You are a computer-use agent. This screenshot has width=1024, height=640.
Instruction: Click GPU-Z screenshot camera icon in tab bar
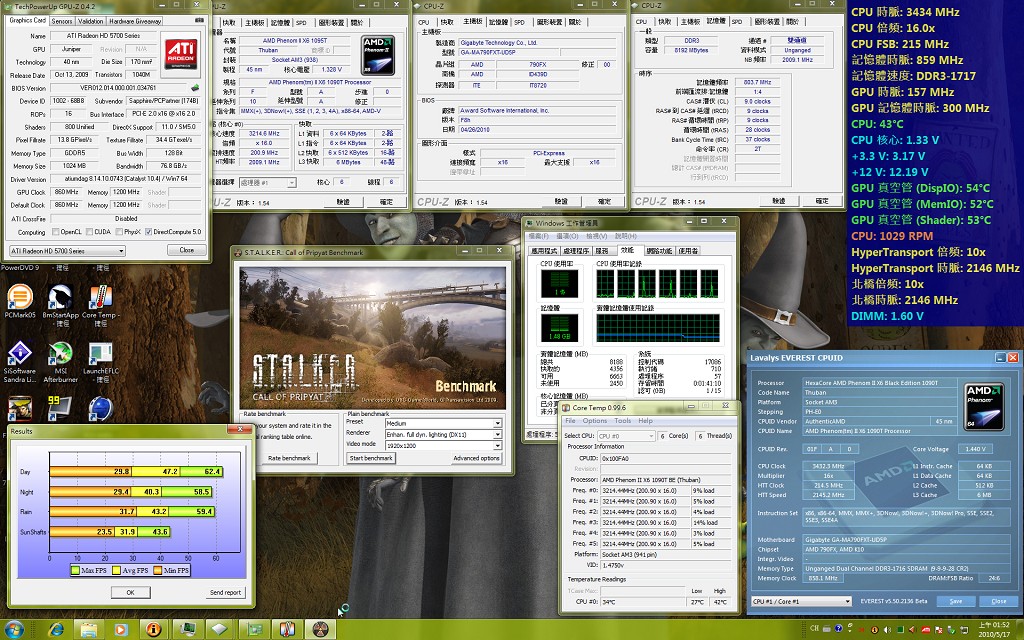click(199, 20)
